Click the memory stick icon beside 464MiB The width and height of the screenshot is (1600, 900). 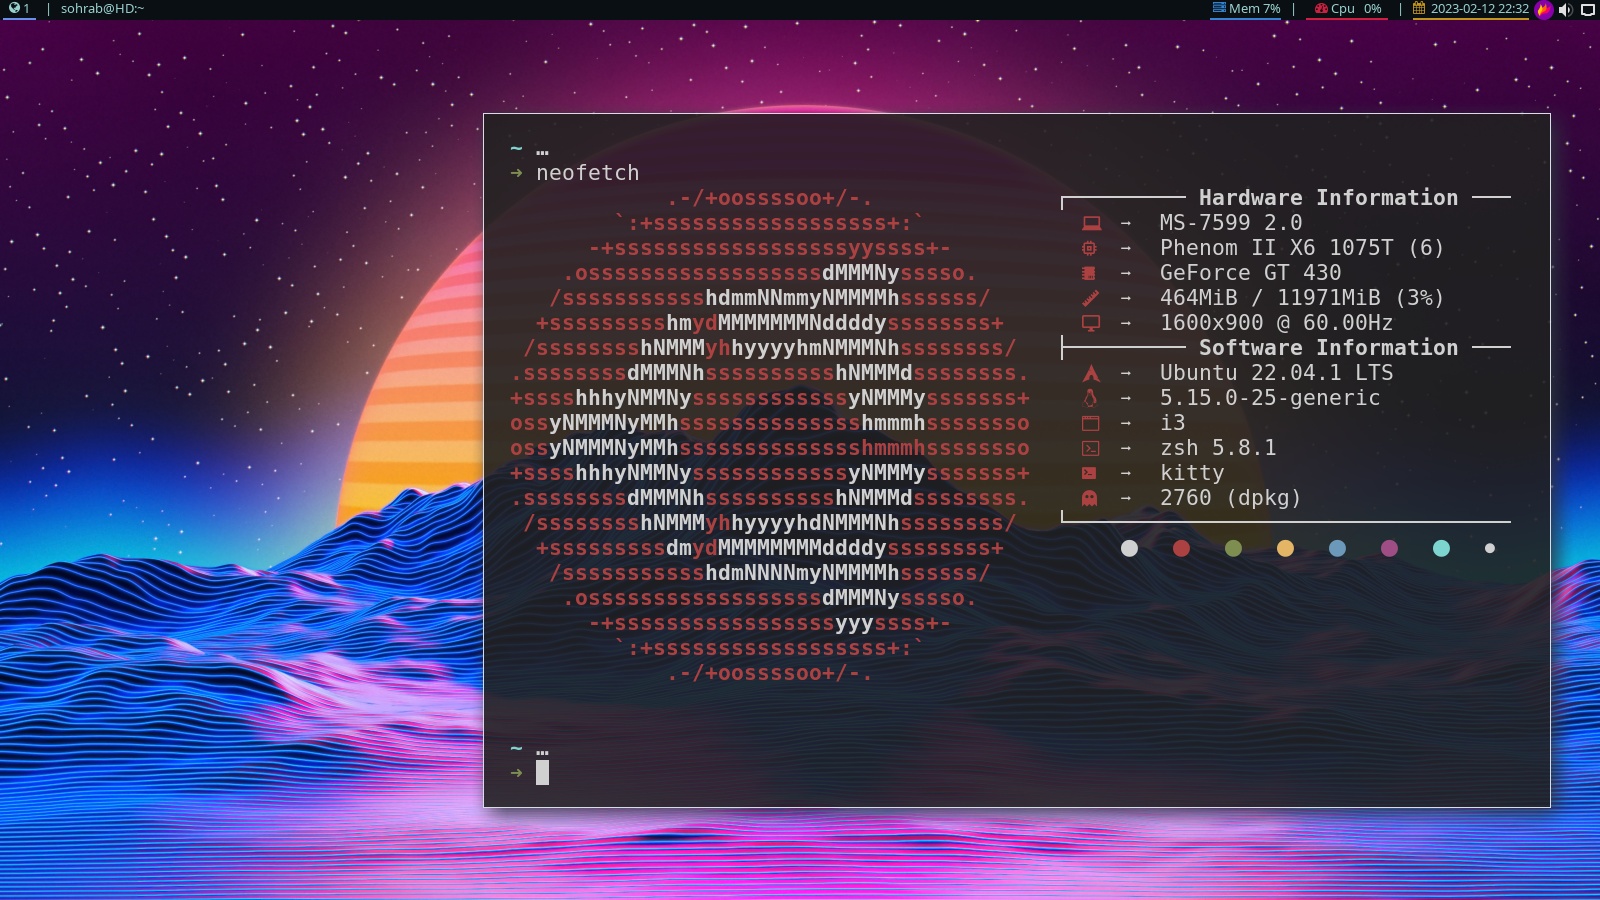[x=1090, y=298]
